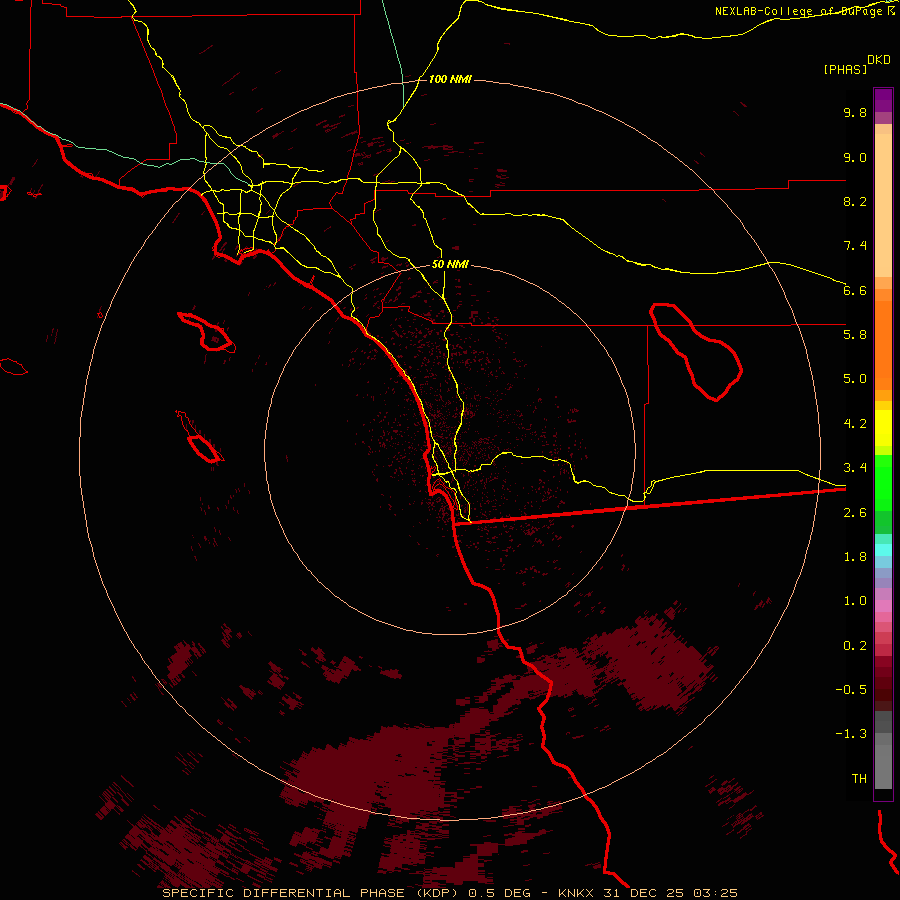Viewport: 900px width, 900px height.
Task: Pick the yellow segment of the color bar
Action: (883, 428)
